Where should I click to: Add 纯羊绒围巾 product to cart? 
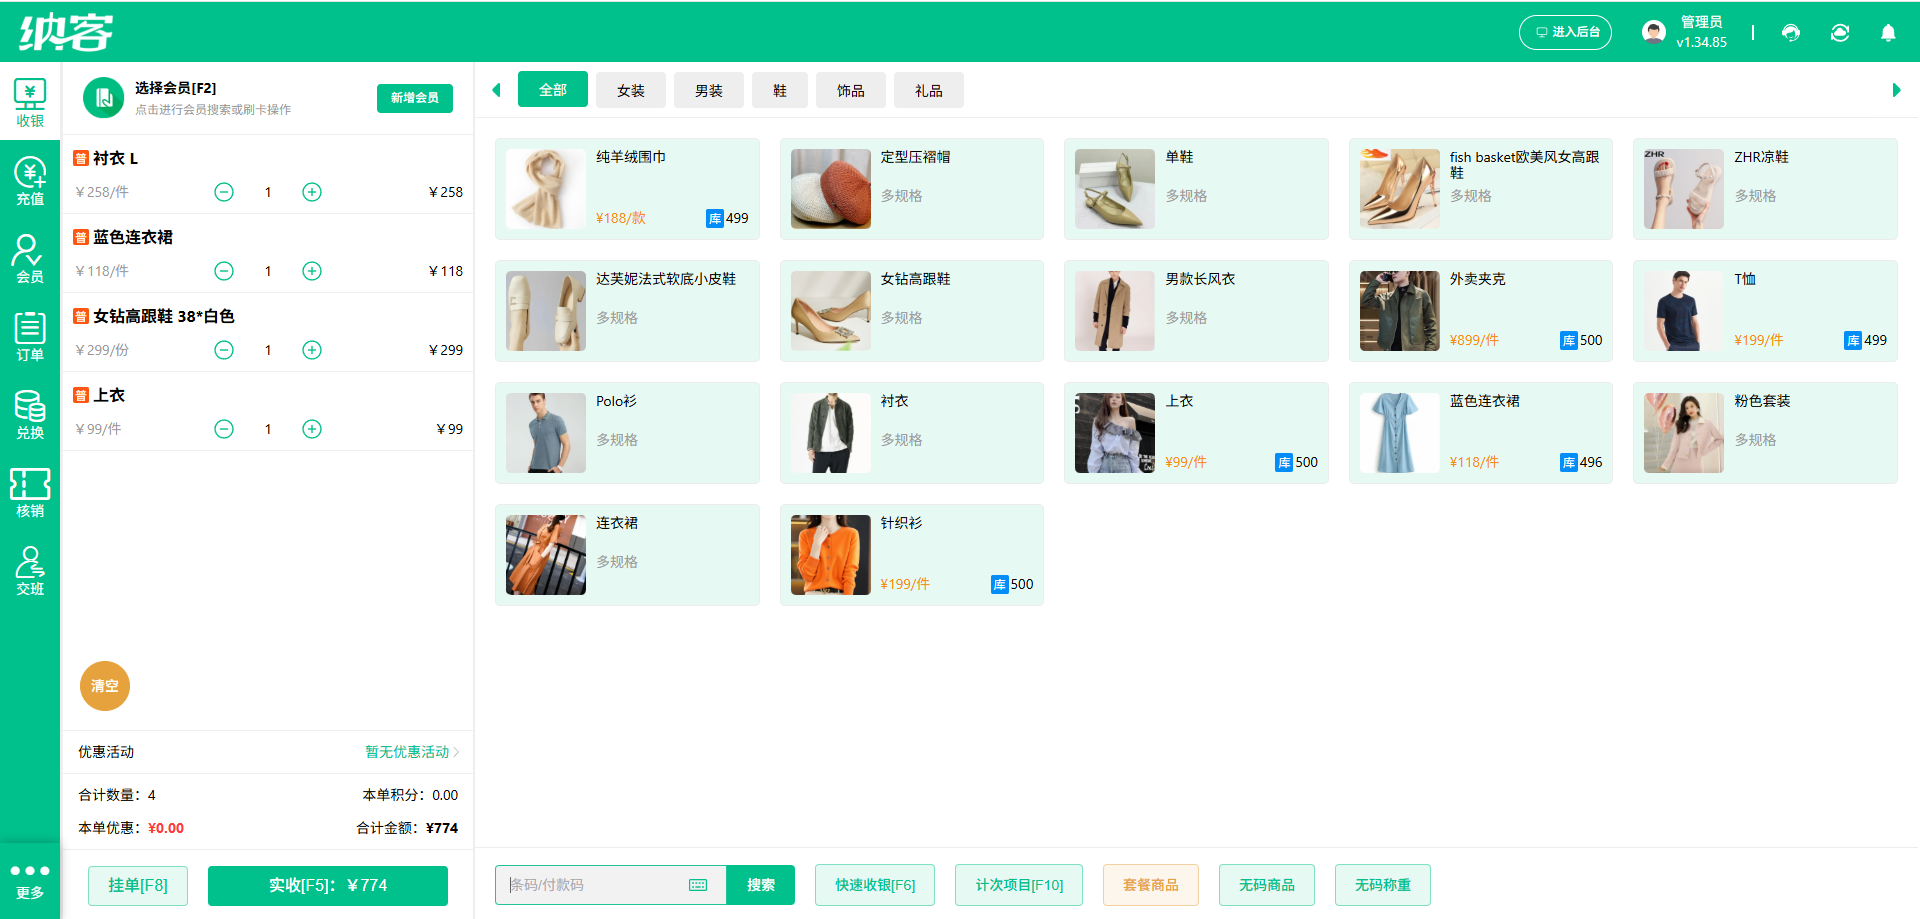(627, 189)
